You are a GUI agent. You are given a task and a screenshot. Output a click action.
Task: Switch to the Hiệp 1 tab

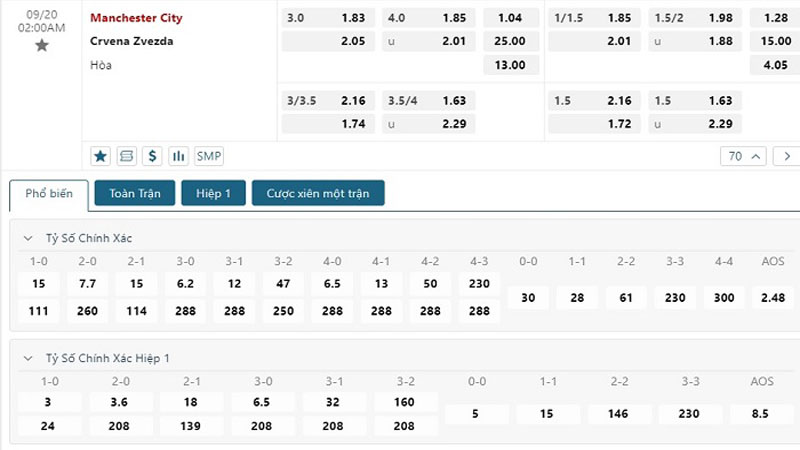pos(213,193)
